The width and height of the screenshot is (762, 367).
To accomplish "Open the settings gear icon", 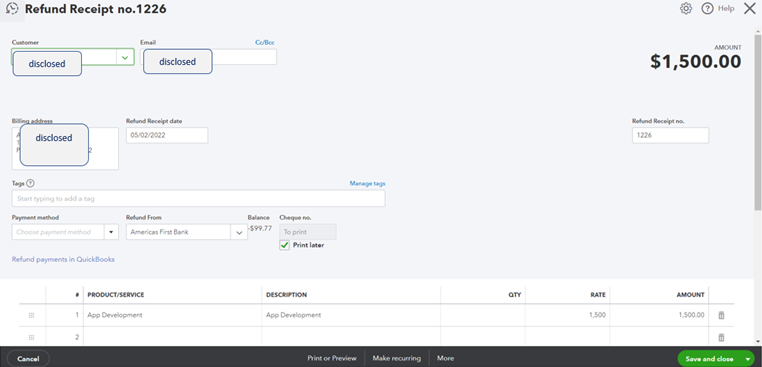I will [686, 8].
